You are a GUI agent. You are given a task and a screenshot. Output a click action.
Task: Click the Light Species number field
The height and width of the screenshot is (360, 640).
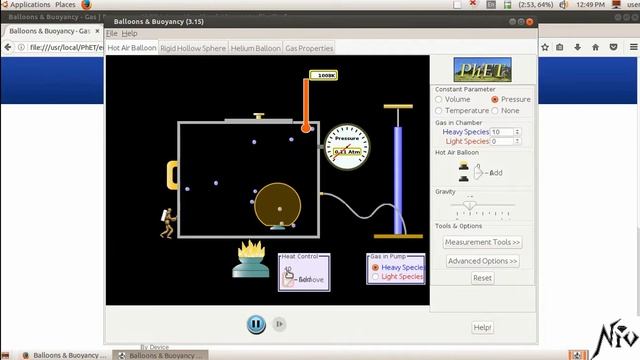(x=502, y=141)
